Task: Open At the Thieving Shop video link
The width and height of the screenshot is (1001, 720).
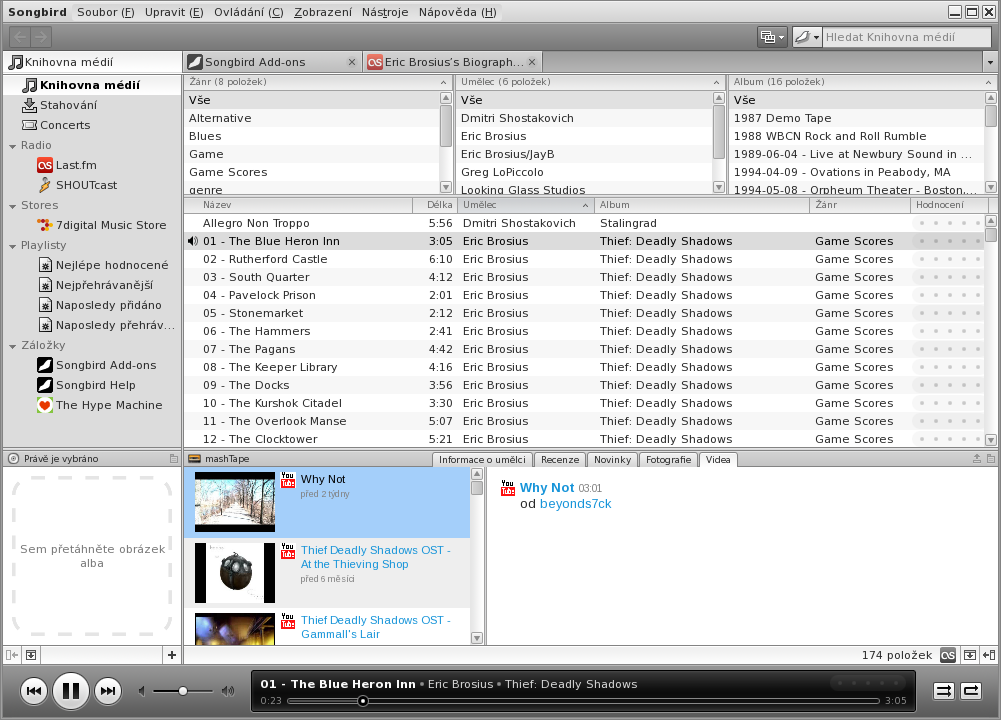Action: point(375,557)
